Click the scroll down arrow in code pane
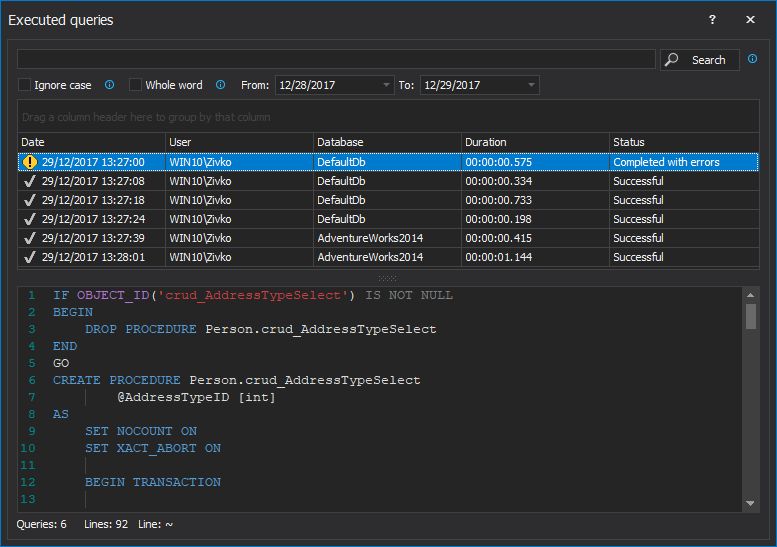 [751, 503]
